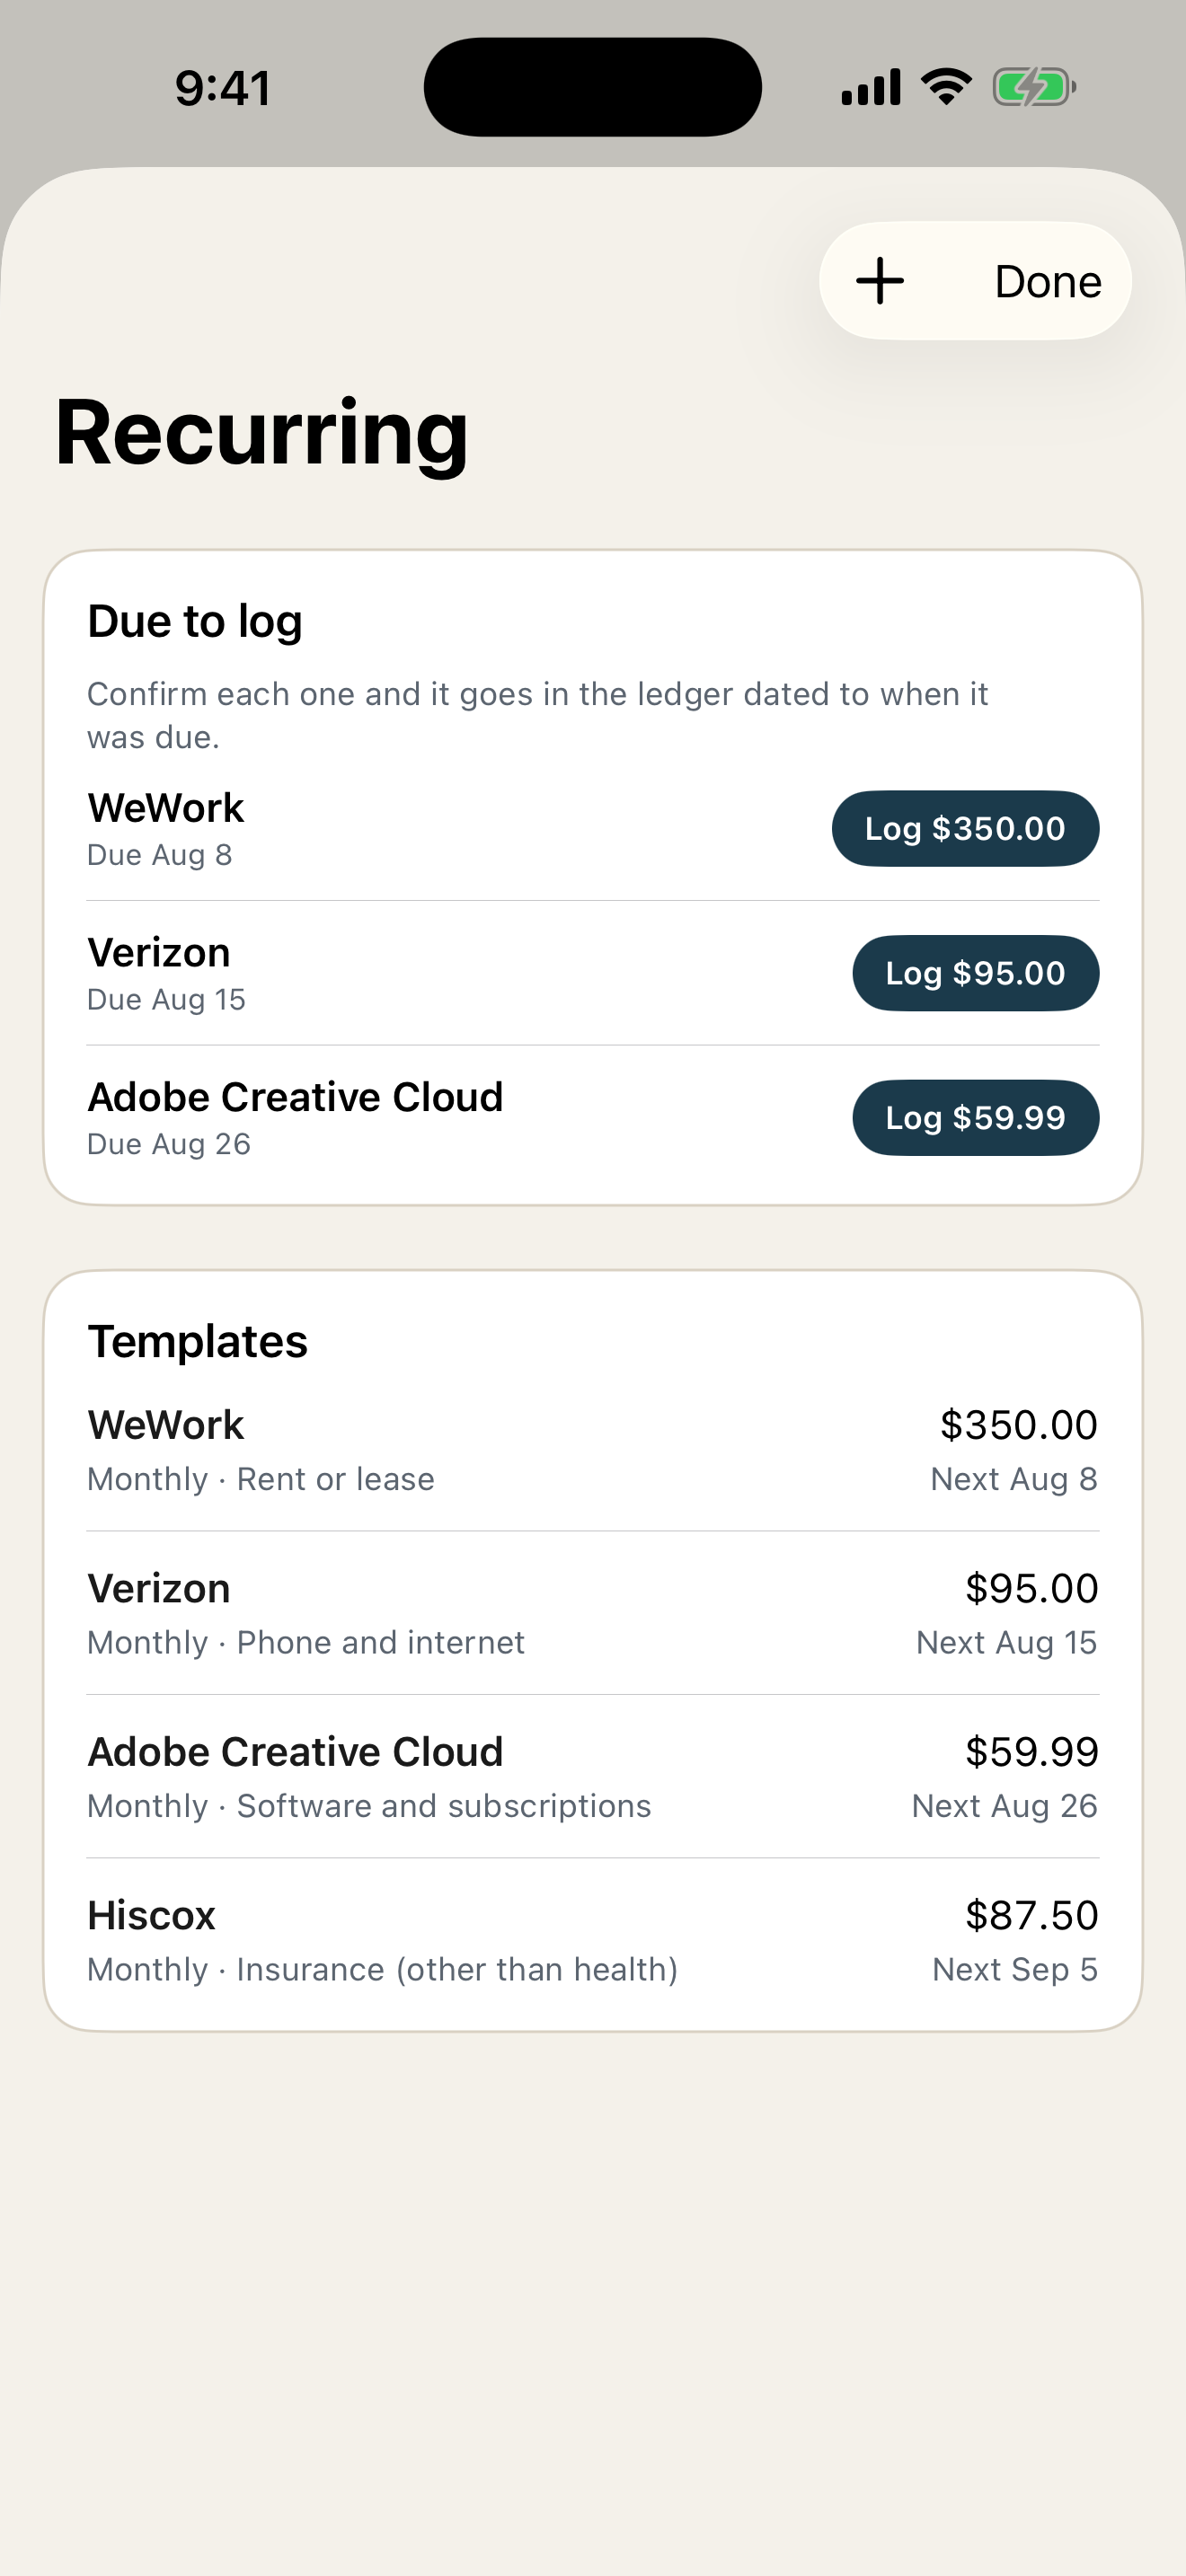Tap the Due to log heading

click(x=195, y=621)
